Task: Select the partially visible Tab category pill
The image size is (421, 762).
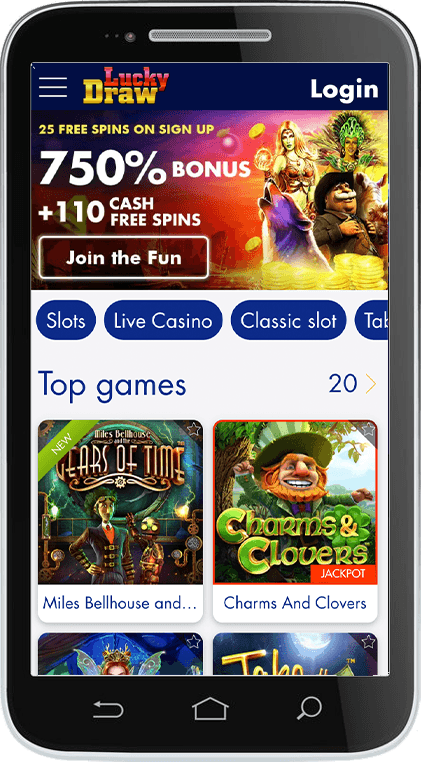Action: [x=371, y=320]
